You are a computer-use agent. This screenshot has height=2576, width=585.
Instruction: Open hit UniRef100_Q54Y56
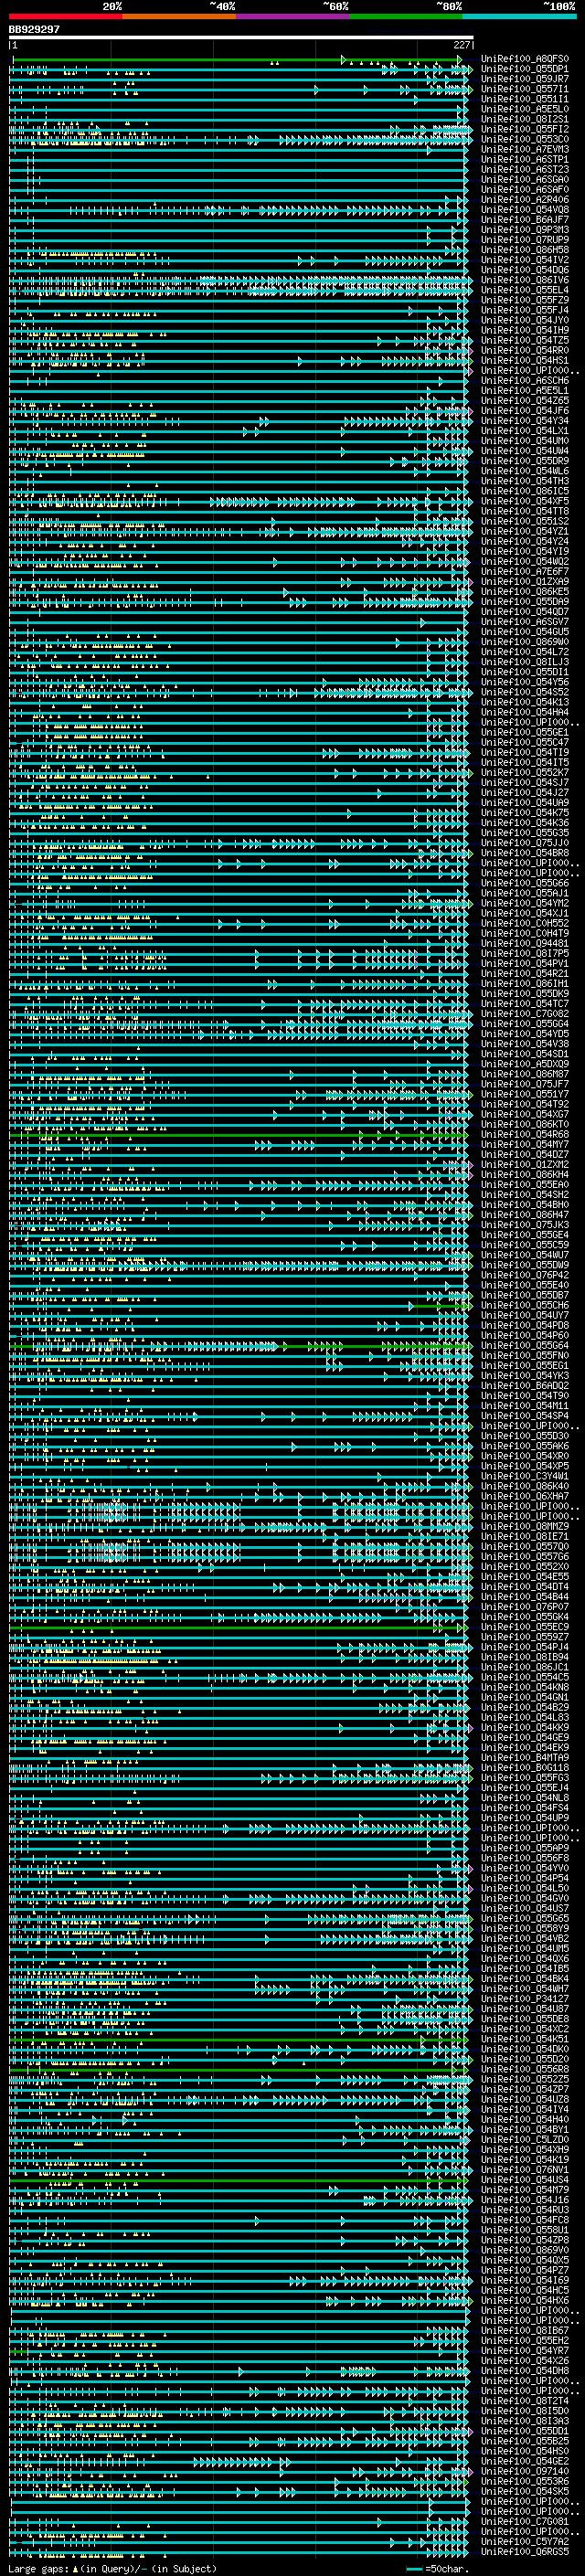click(524, 681)
